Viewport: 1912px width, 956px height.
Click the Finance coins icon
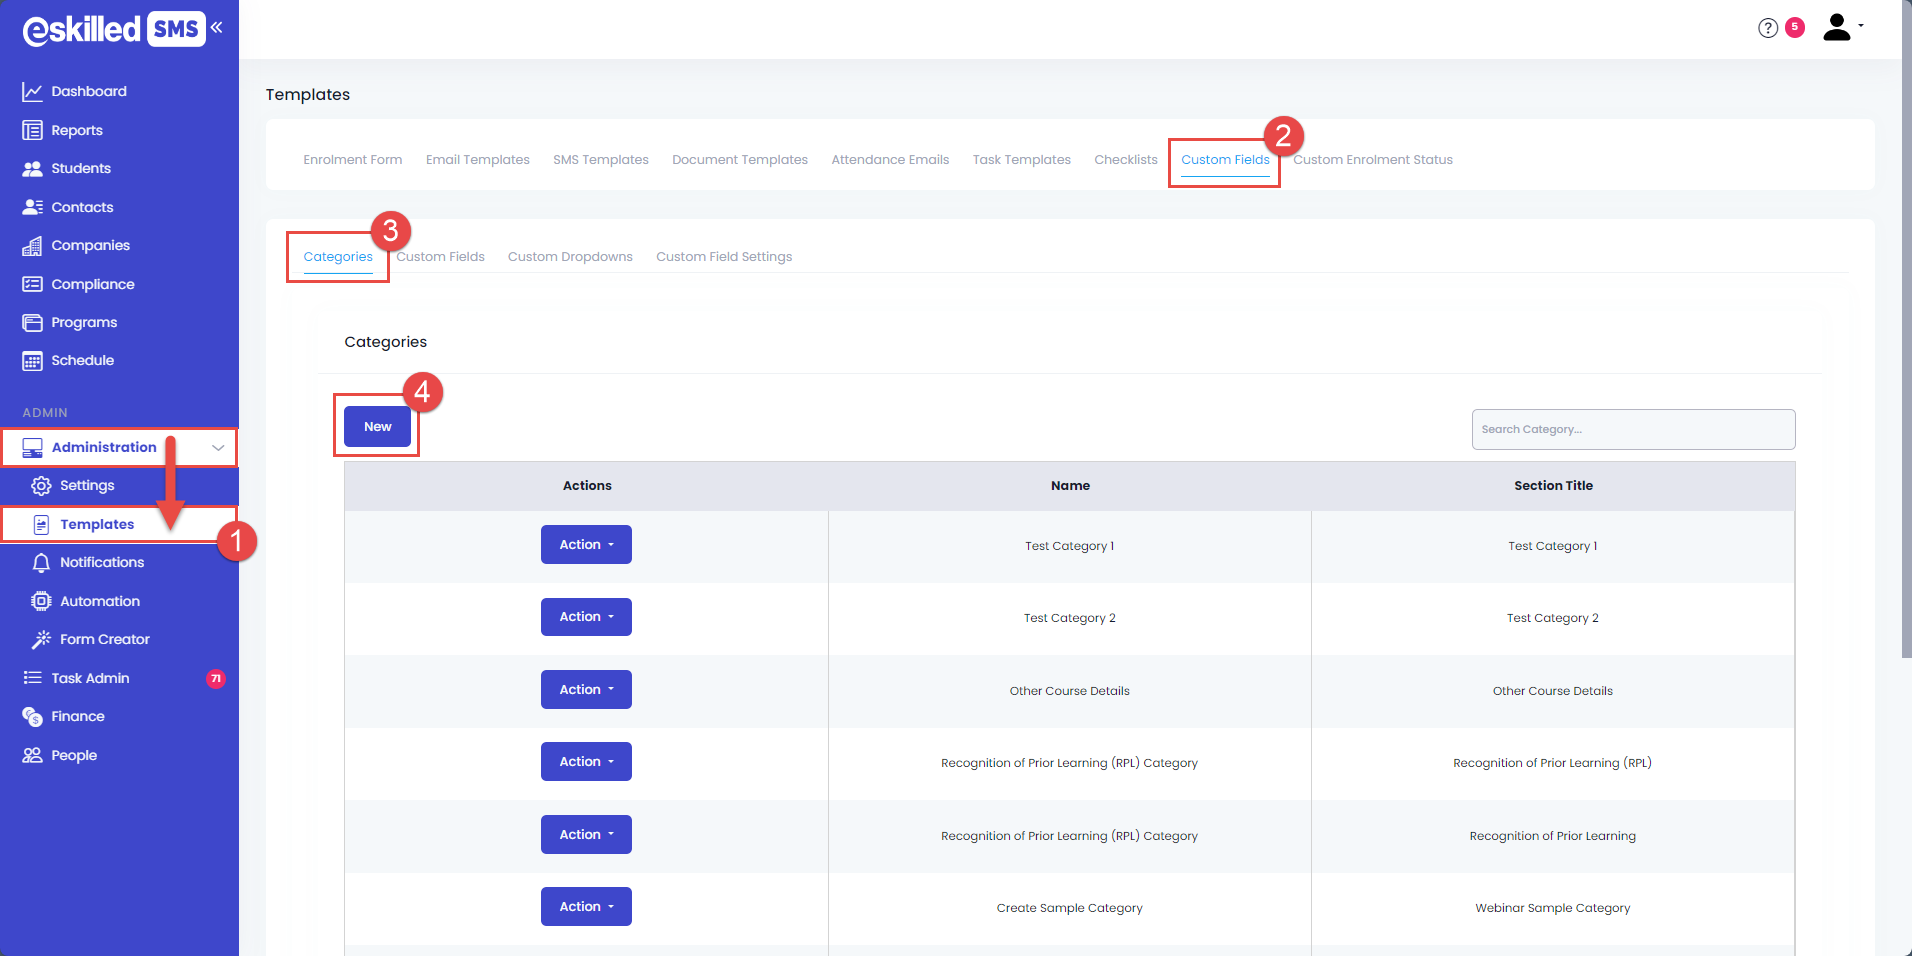[32, 717]
